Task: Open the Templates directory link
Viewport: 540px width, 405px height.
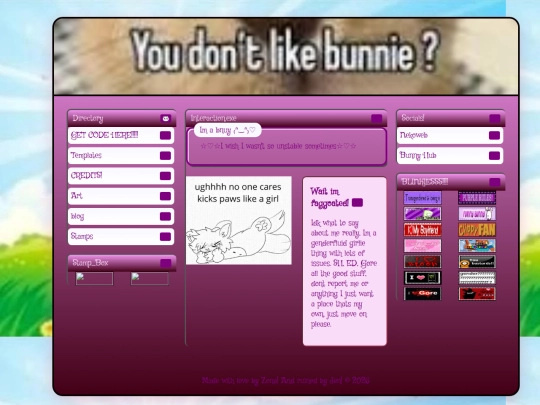Action: (121, 156)
